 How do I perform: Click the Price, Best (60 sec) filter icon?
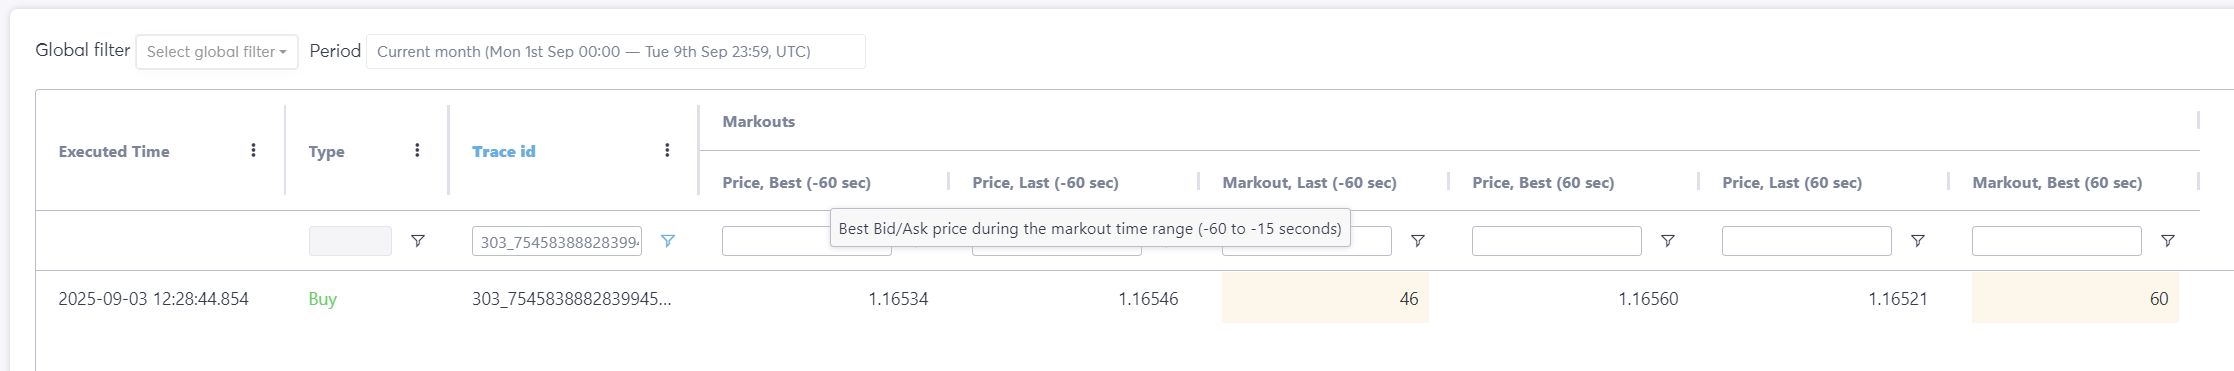(1667, 241)
